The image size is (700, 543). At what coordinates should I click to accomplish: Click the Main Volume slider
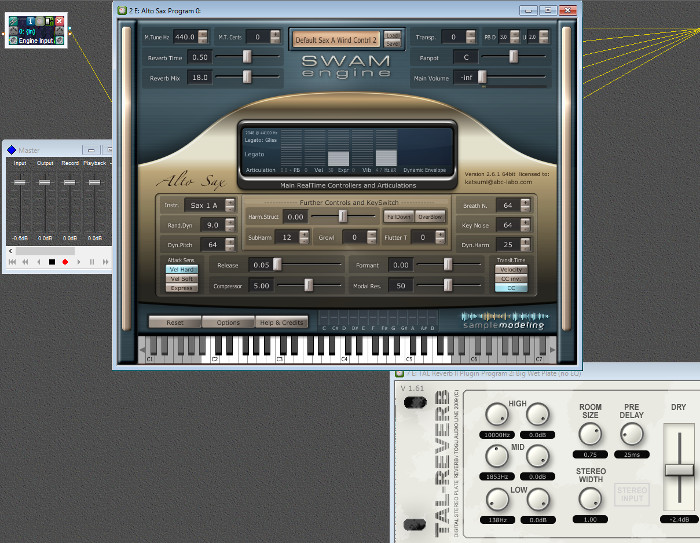513,77
